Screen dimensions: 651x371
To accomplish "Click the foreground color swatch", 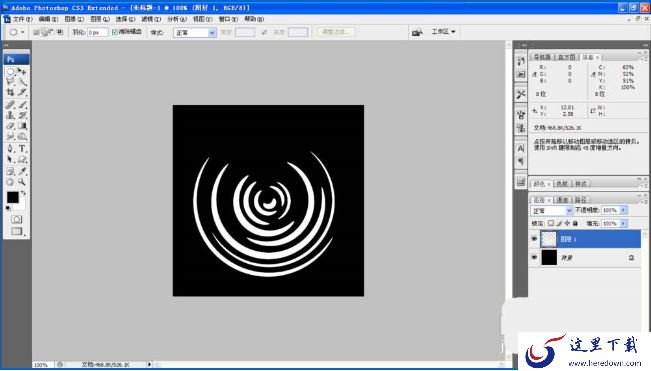I will (12, 197).
